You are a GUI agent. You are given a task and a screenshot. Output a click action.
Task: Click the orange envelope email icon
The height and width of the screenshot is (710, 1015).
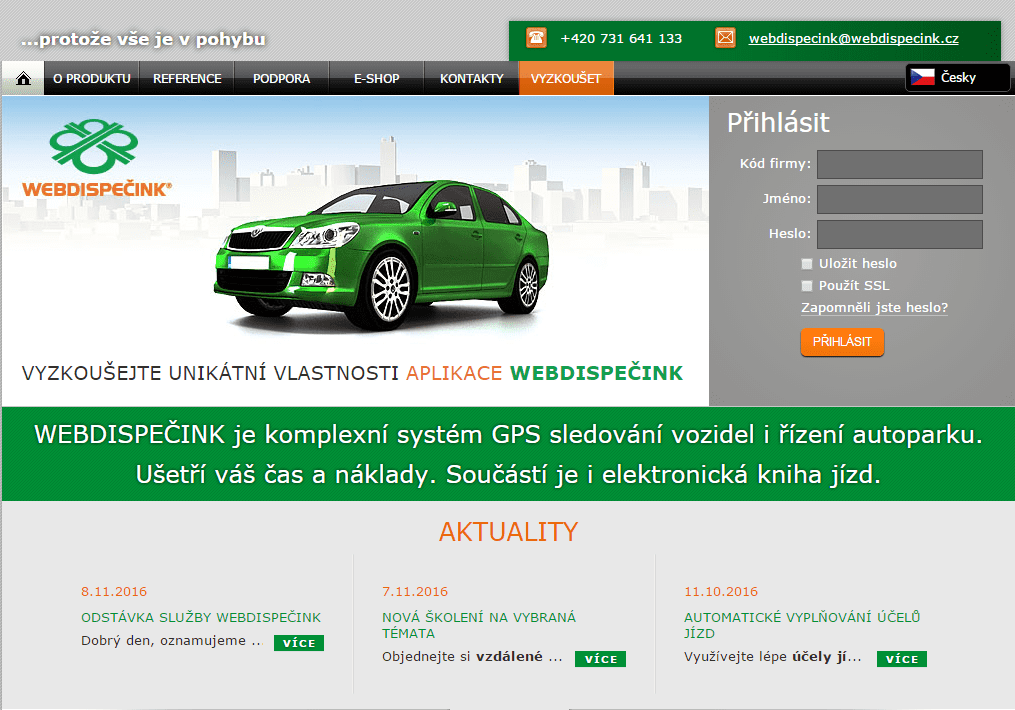(x=726, y=38)
